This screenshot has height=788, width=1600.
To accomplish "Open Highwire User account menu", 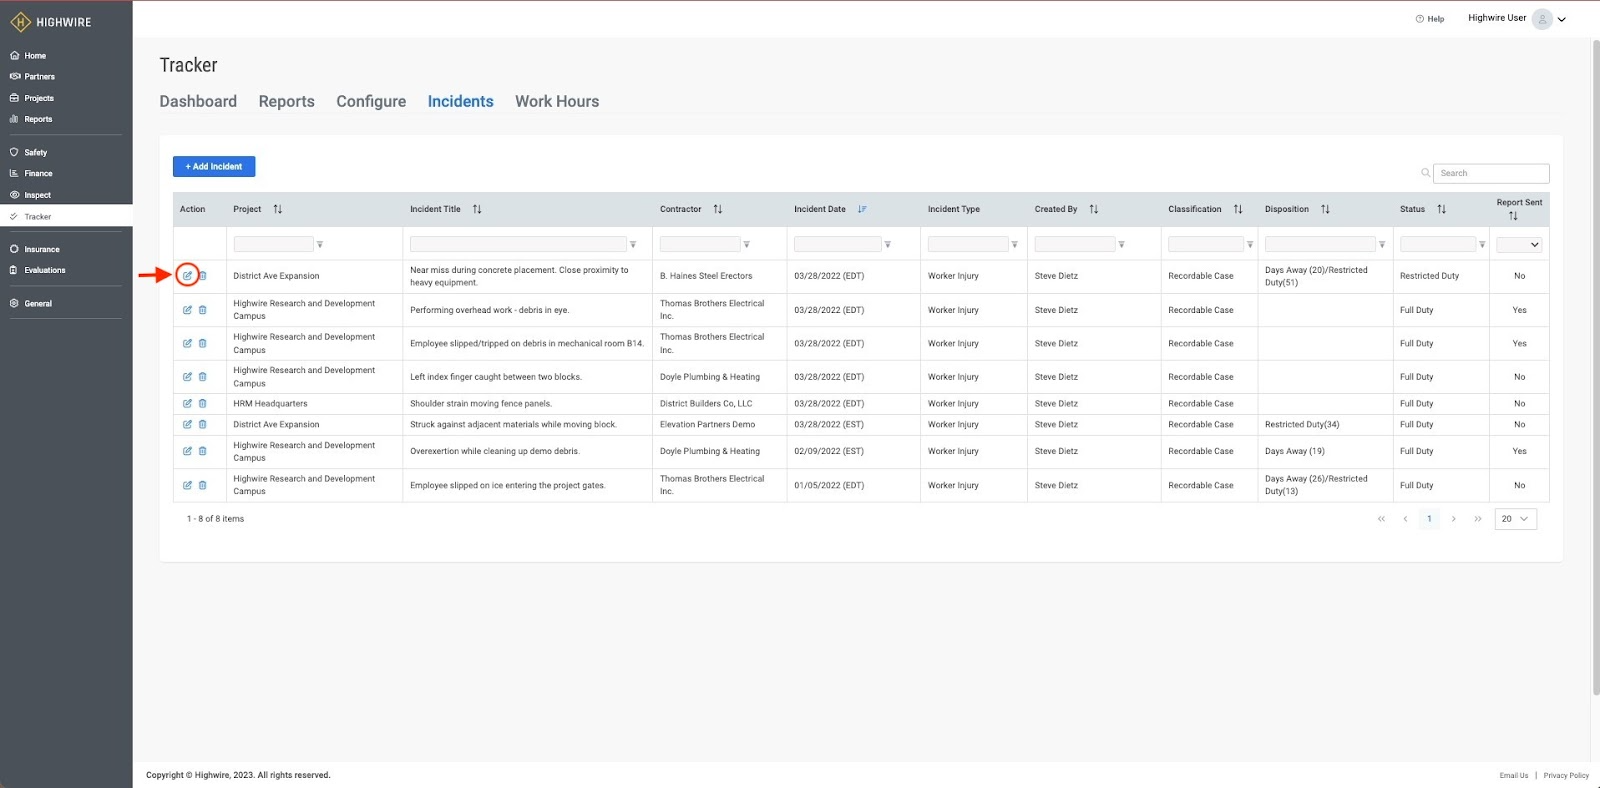I will tap(1516, 18).
